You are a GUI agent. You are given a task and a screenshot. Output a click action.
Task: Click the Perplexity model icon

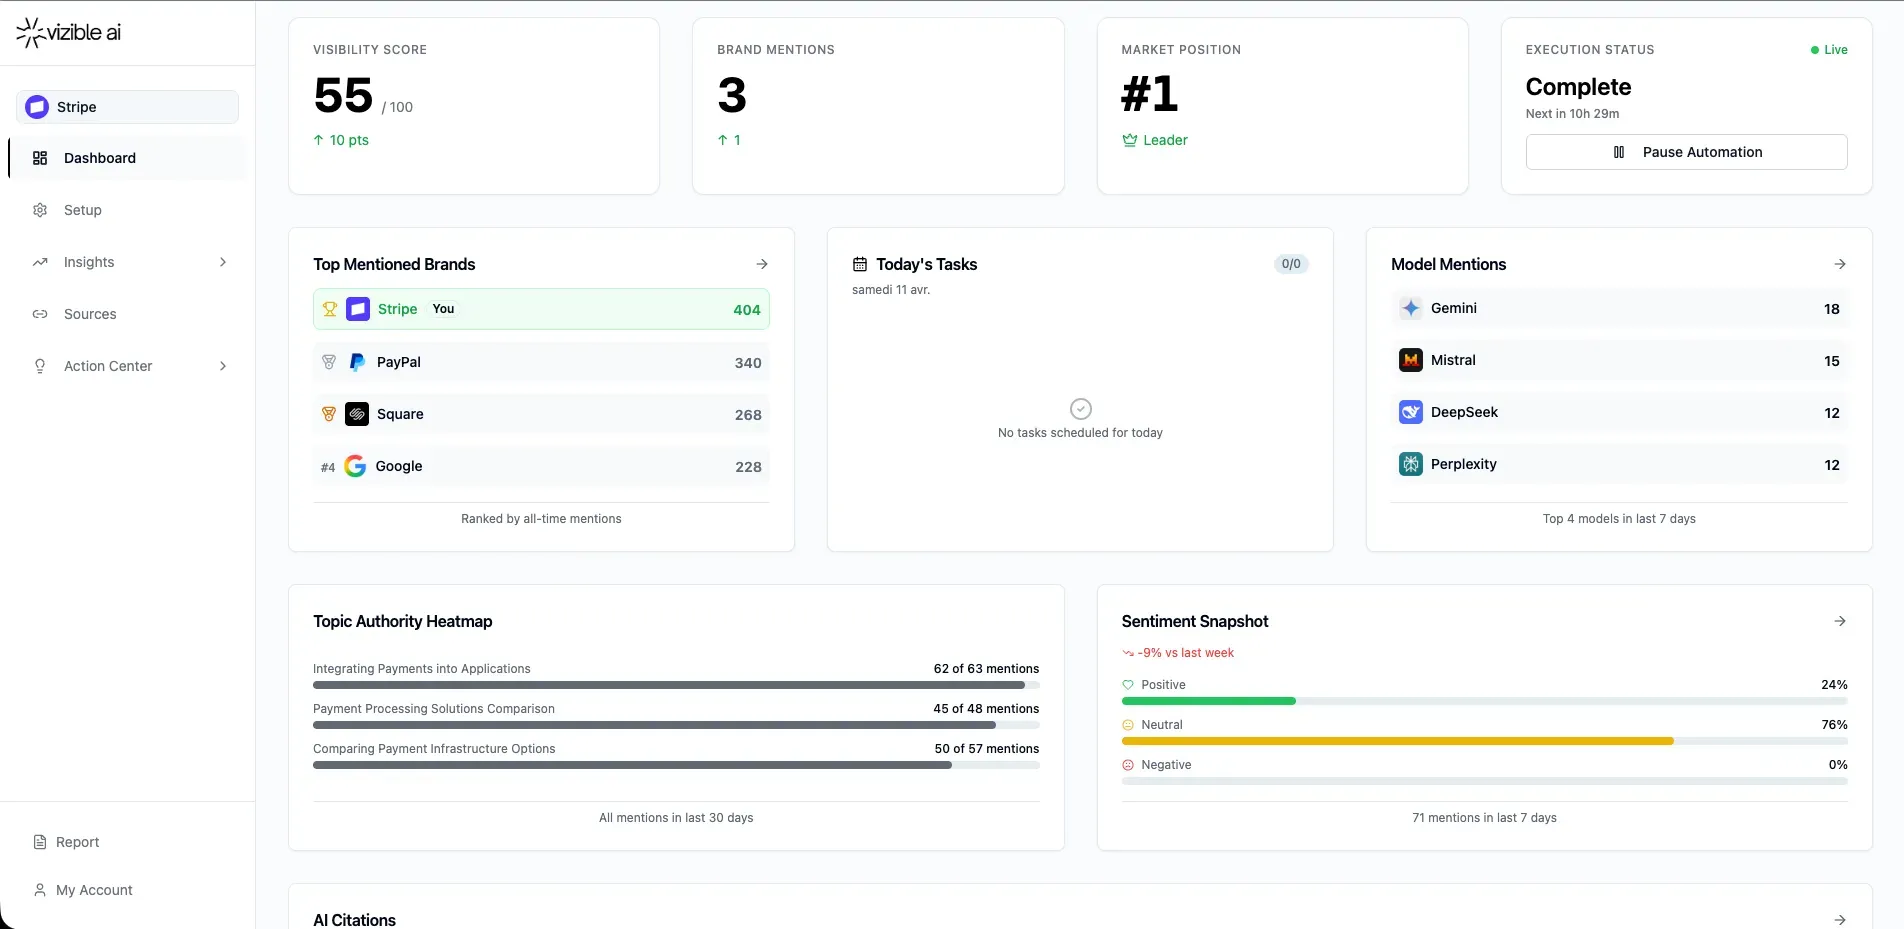[1410, 465]
